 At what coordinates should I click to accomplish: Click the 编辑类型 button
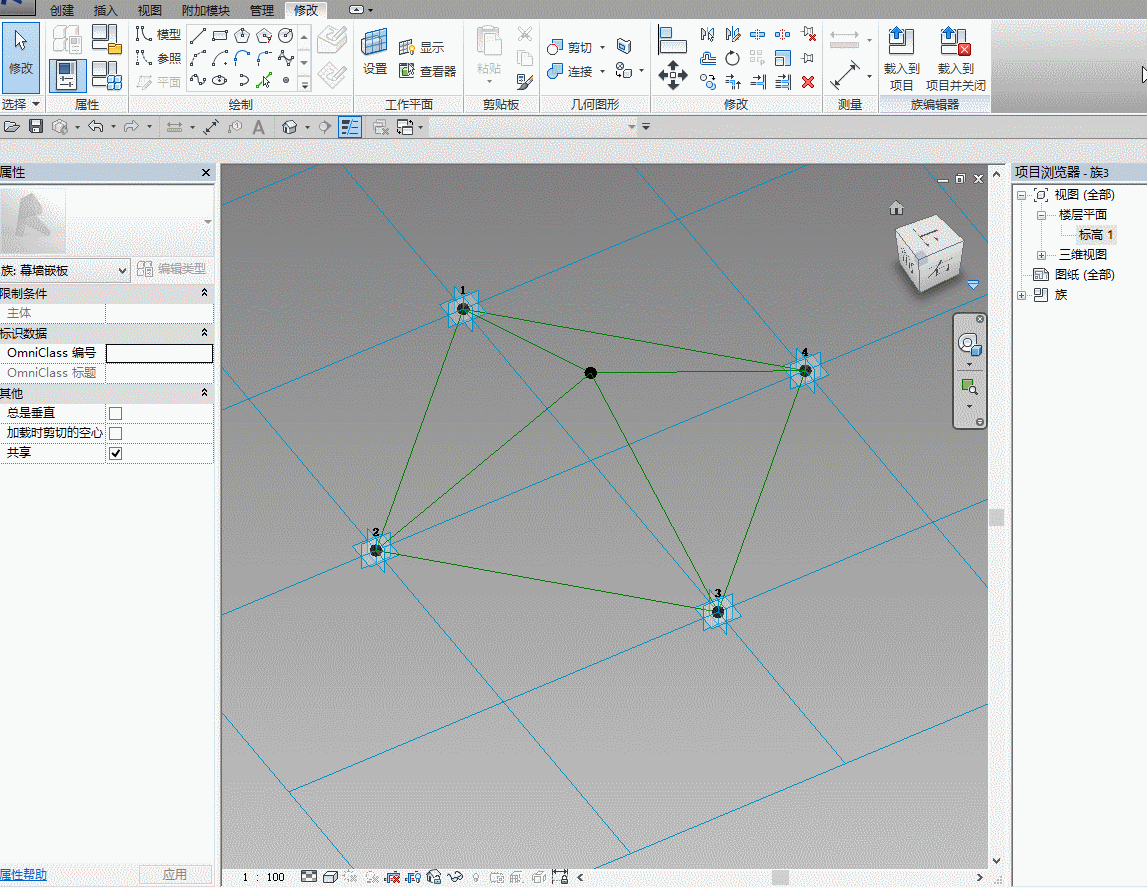(x=172, y=269)
